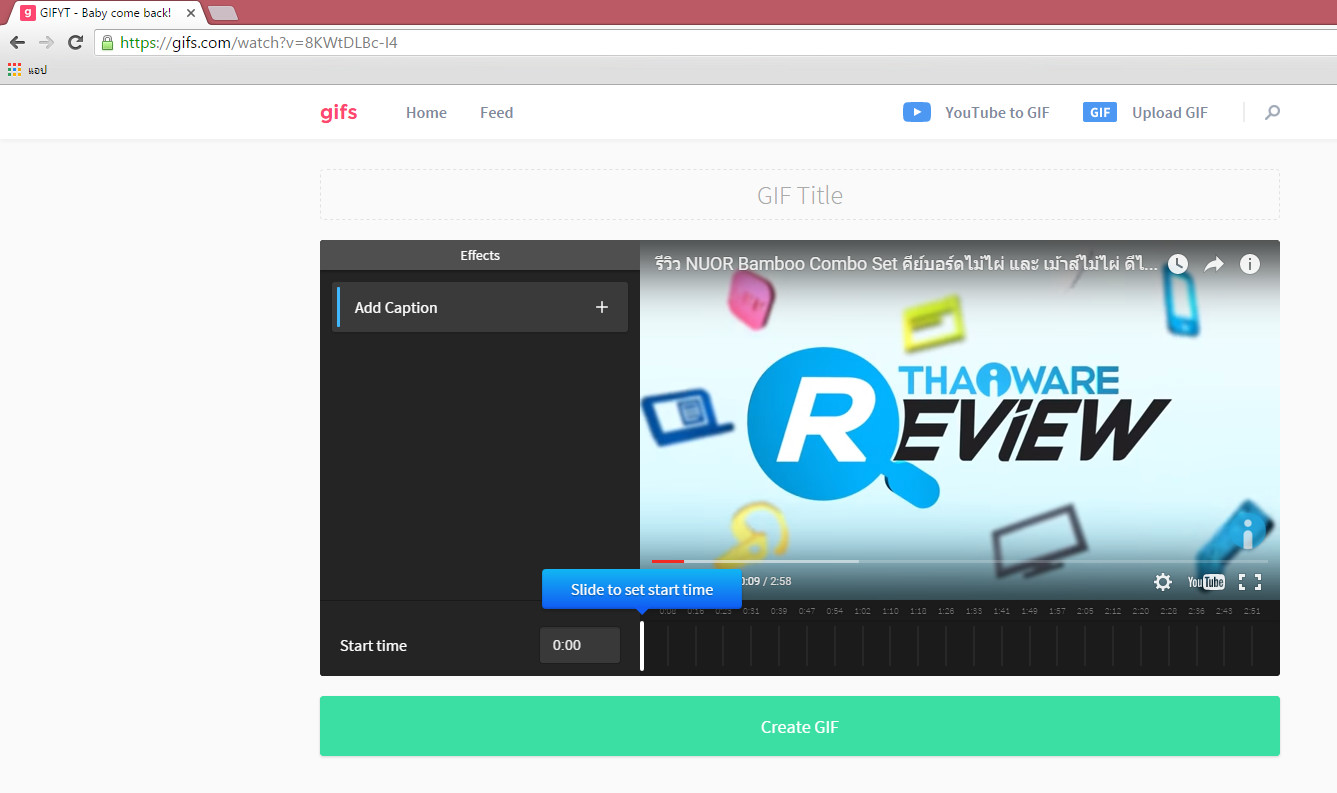Click the 2:05 mark on timeline

pyautogui.click(x=1085, y=611)
